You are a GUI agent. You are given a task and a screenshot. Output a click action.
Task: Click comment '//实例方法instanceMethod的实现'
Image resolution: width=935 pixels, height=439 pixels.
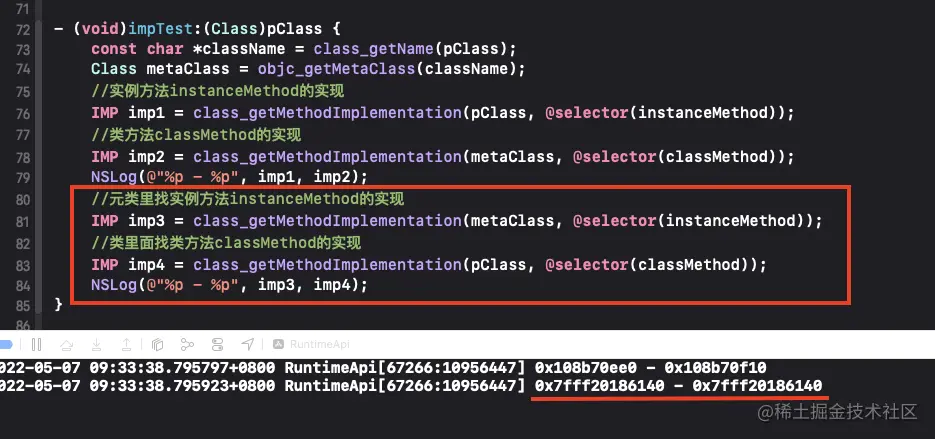click(x=218, y=91)
